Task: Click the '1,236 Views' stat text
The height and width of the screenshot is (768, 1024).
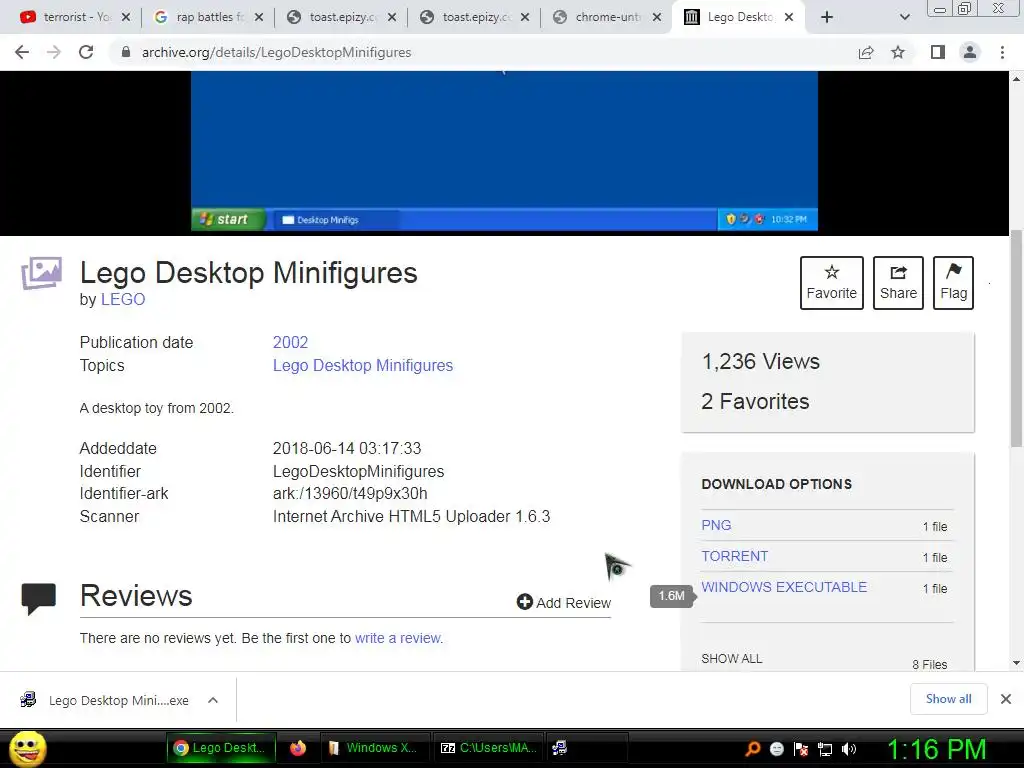Action: click(x=760, y=361)
